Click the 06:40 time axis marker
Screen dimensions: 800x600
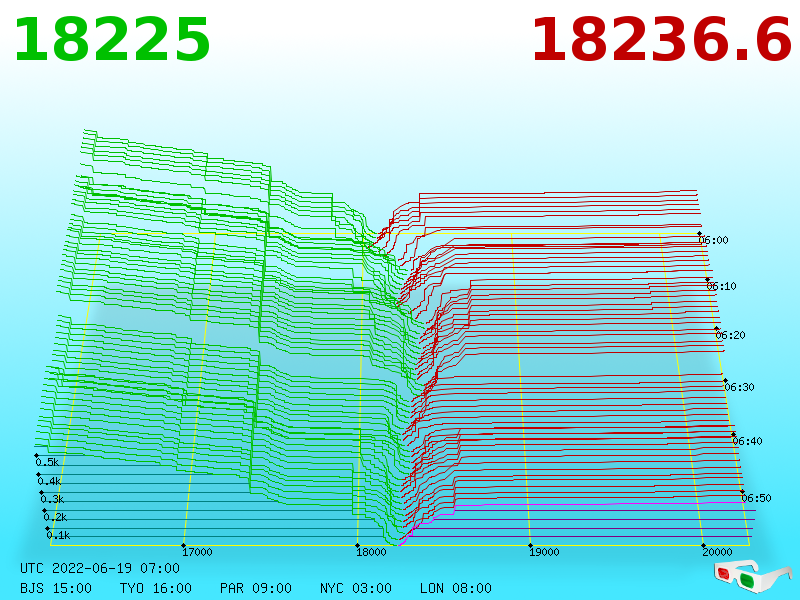[x=747, y=441]
